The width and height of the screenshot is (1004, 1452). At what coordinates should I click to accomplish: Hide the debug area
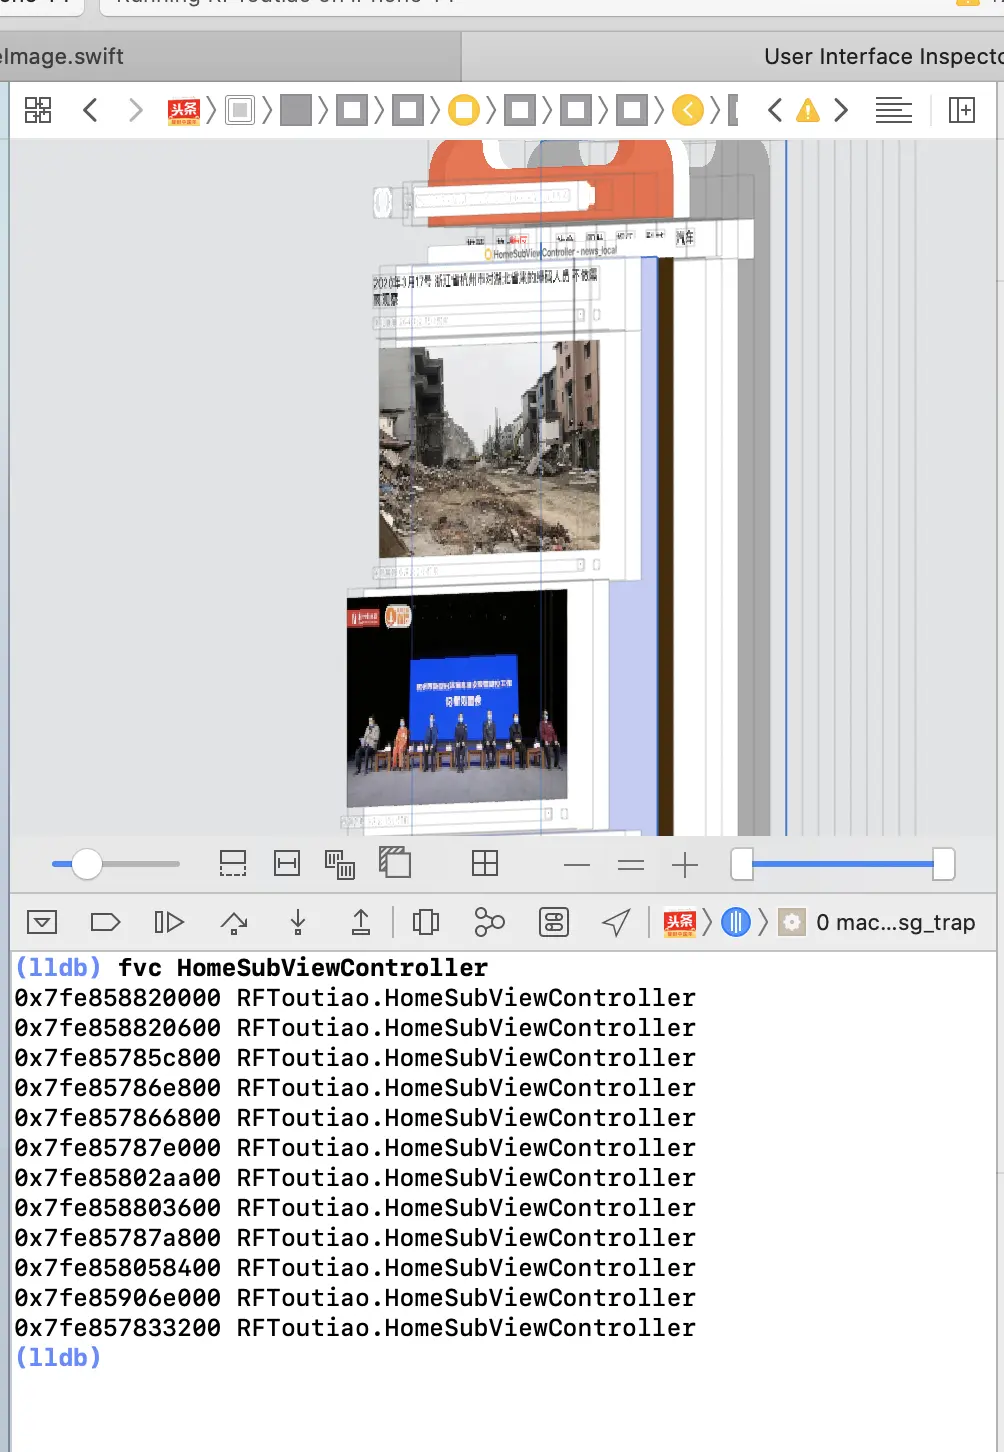click(x=42, y=922)
